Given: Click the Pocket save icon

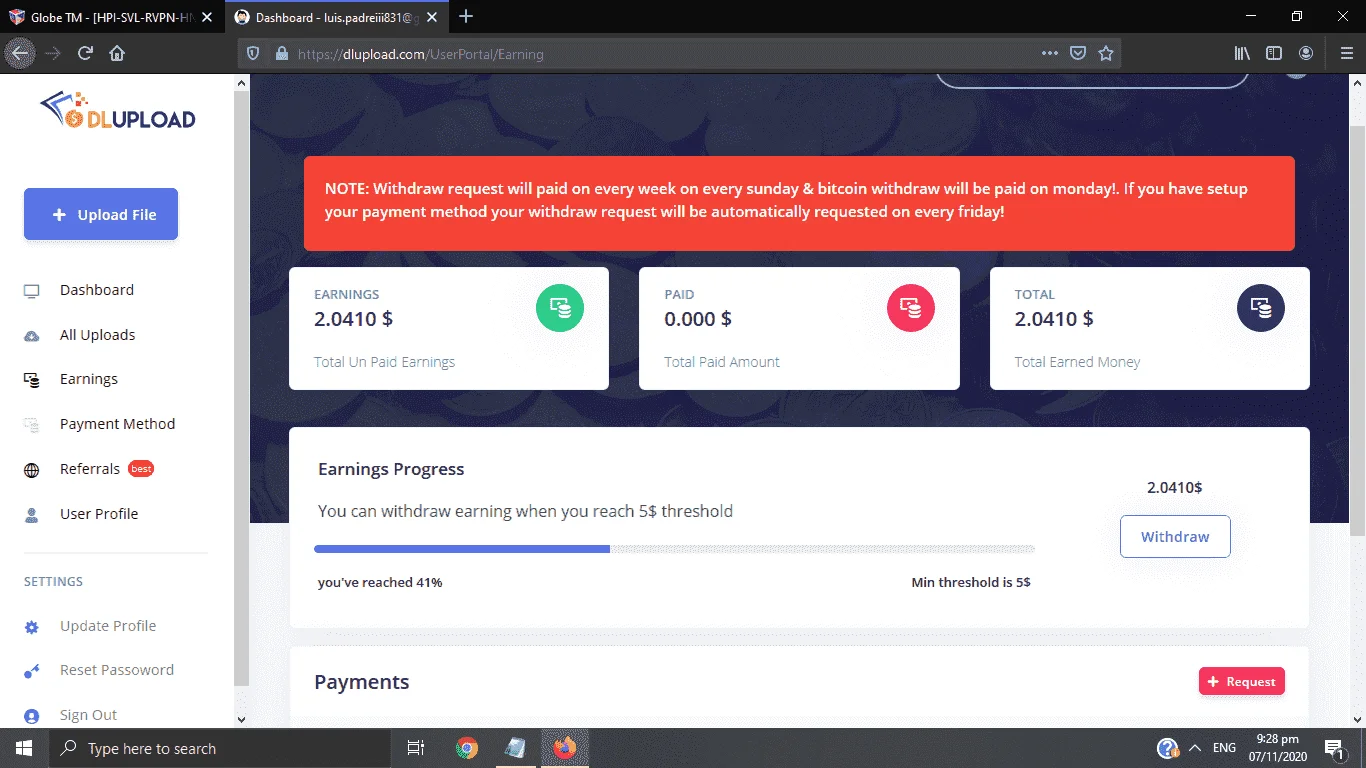Looking at the screenshot, I should [1078, 54].
